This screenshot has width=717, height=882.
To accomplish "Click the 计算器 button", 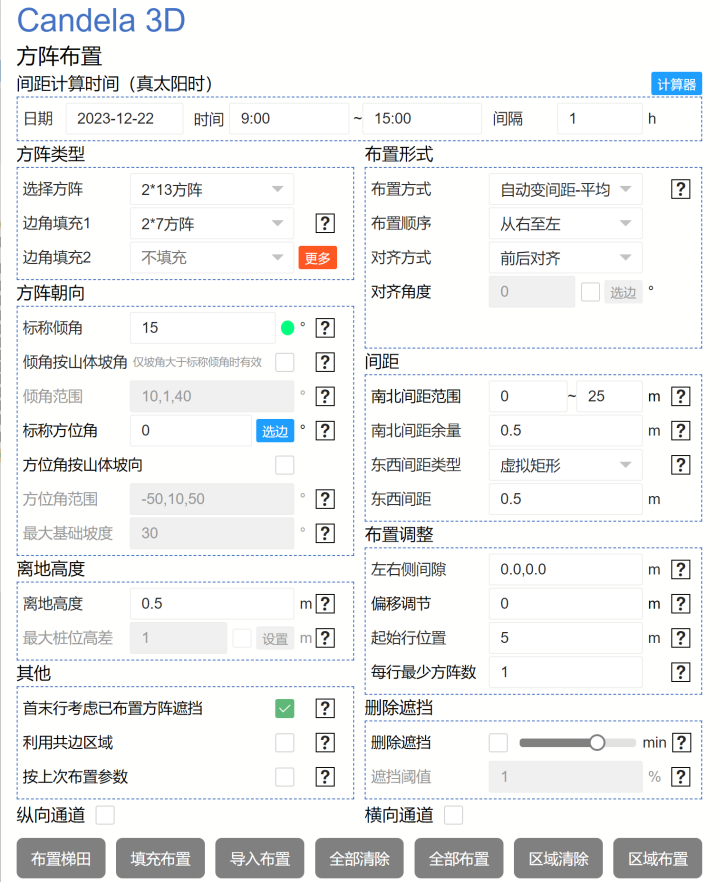I will tap(676, 84).
